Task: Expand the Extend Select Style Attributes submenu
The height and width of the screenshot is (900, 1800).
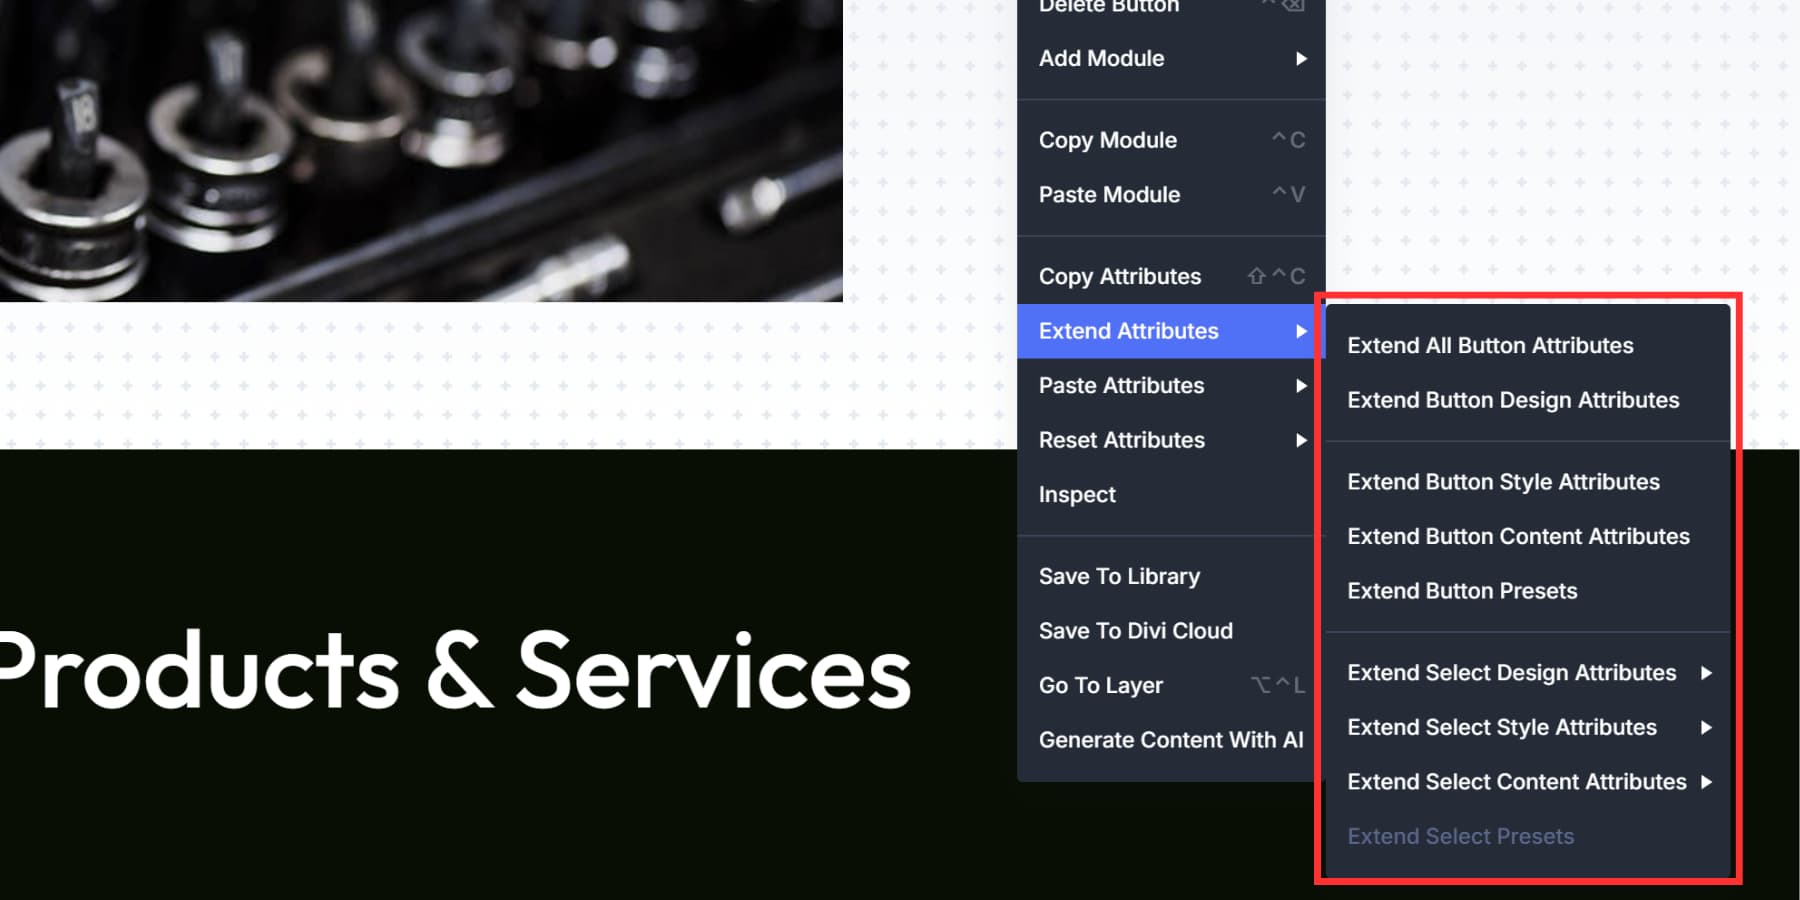Action: coord(1502,727)
